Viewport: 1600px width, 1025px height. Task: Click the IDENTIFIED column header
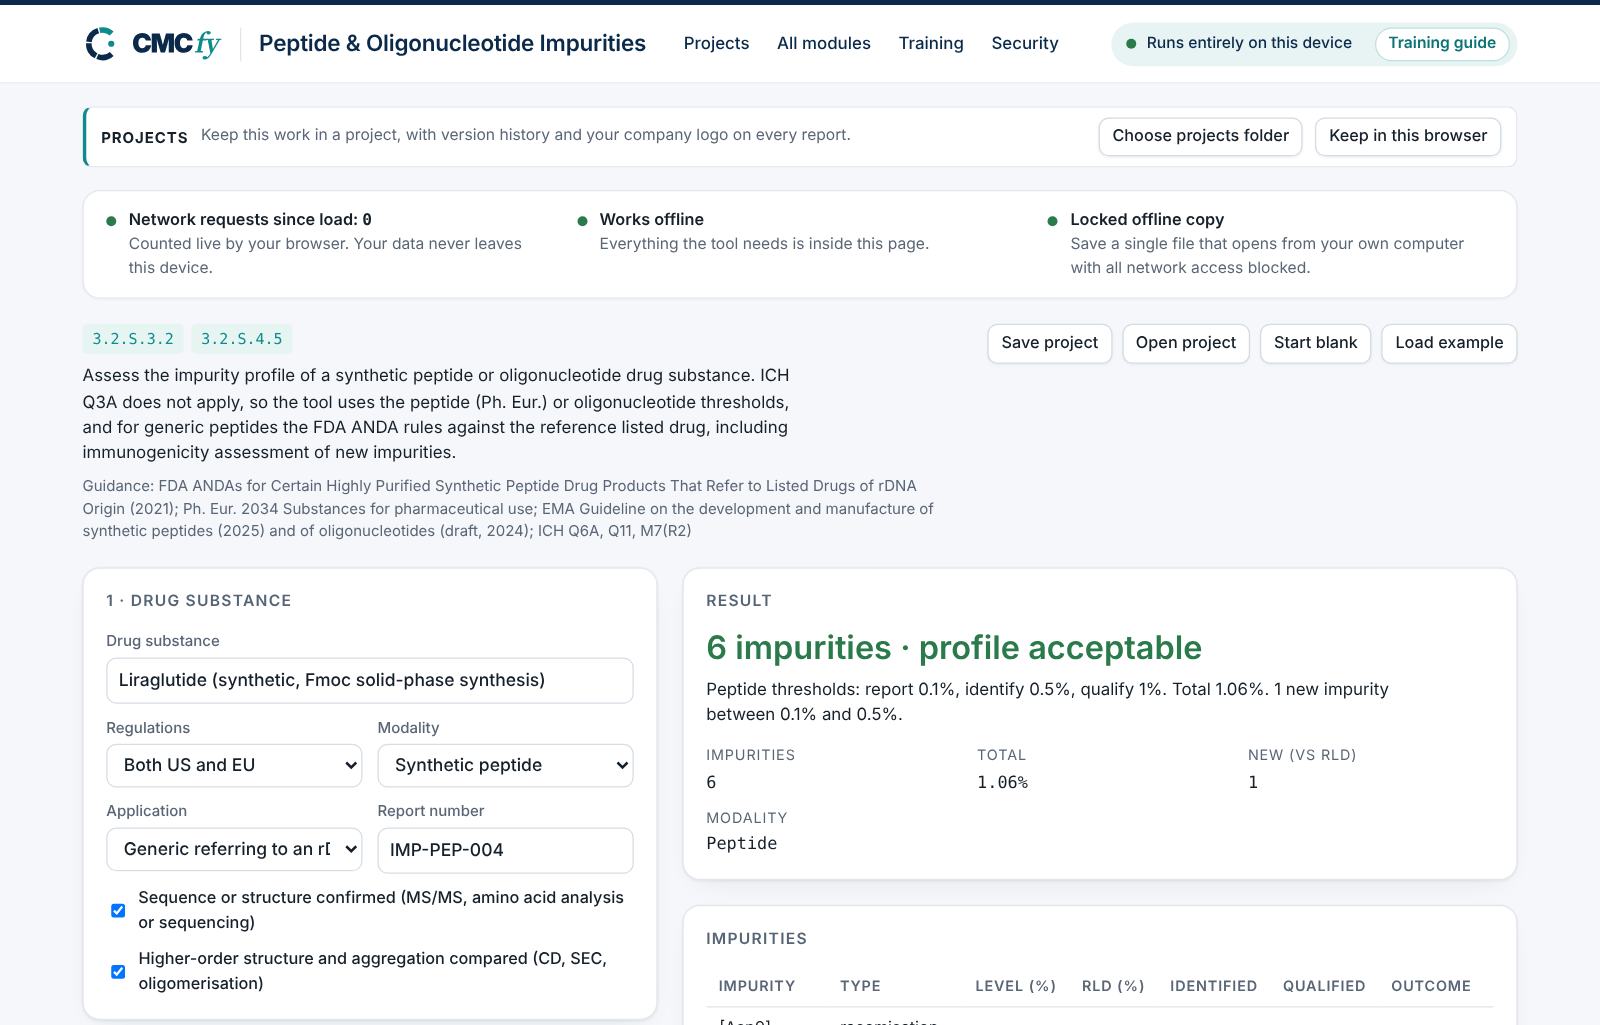click(x=1213, y=986)
